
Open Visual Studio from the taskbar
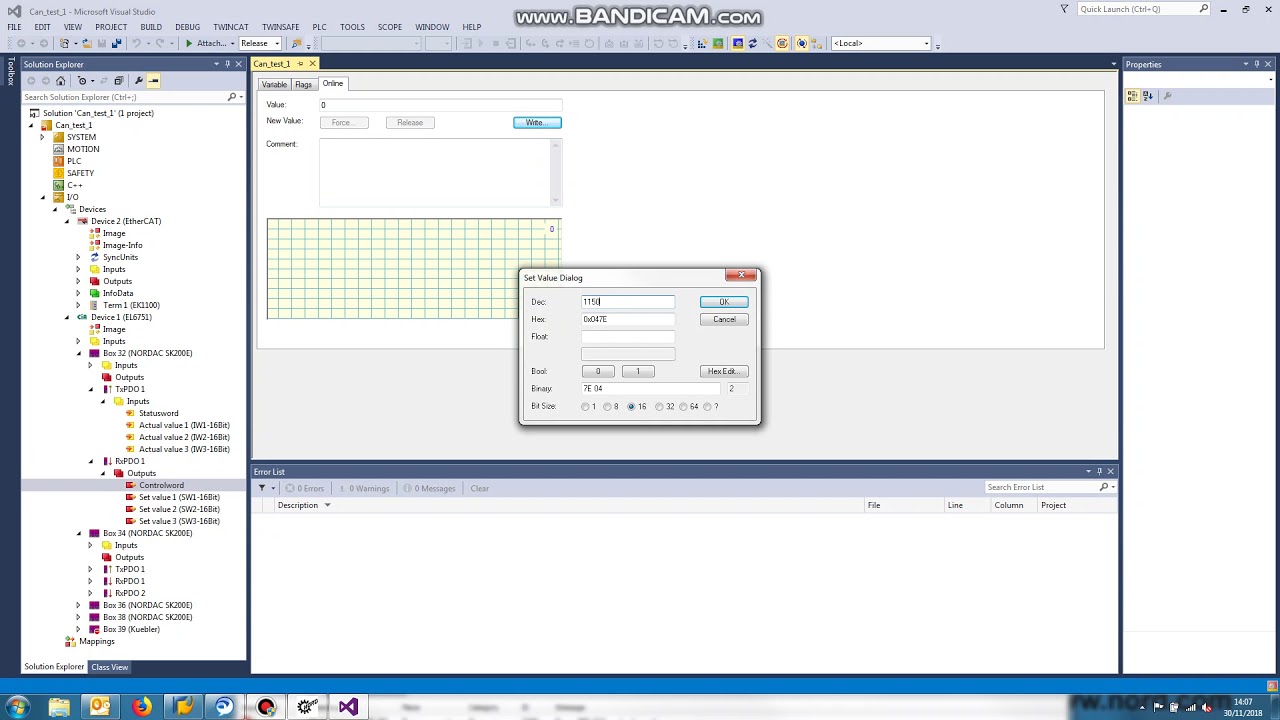tap(348, 707)
